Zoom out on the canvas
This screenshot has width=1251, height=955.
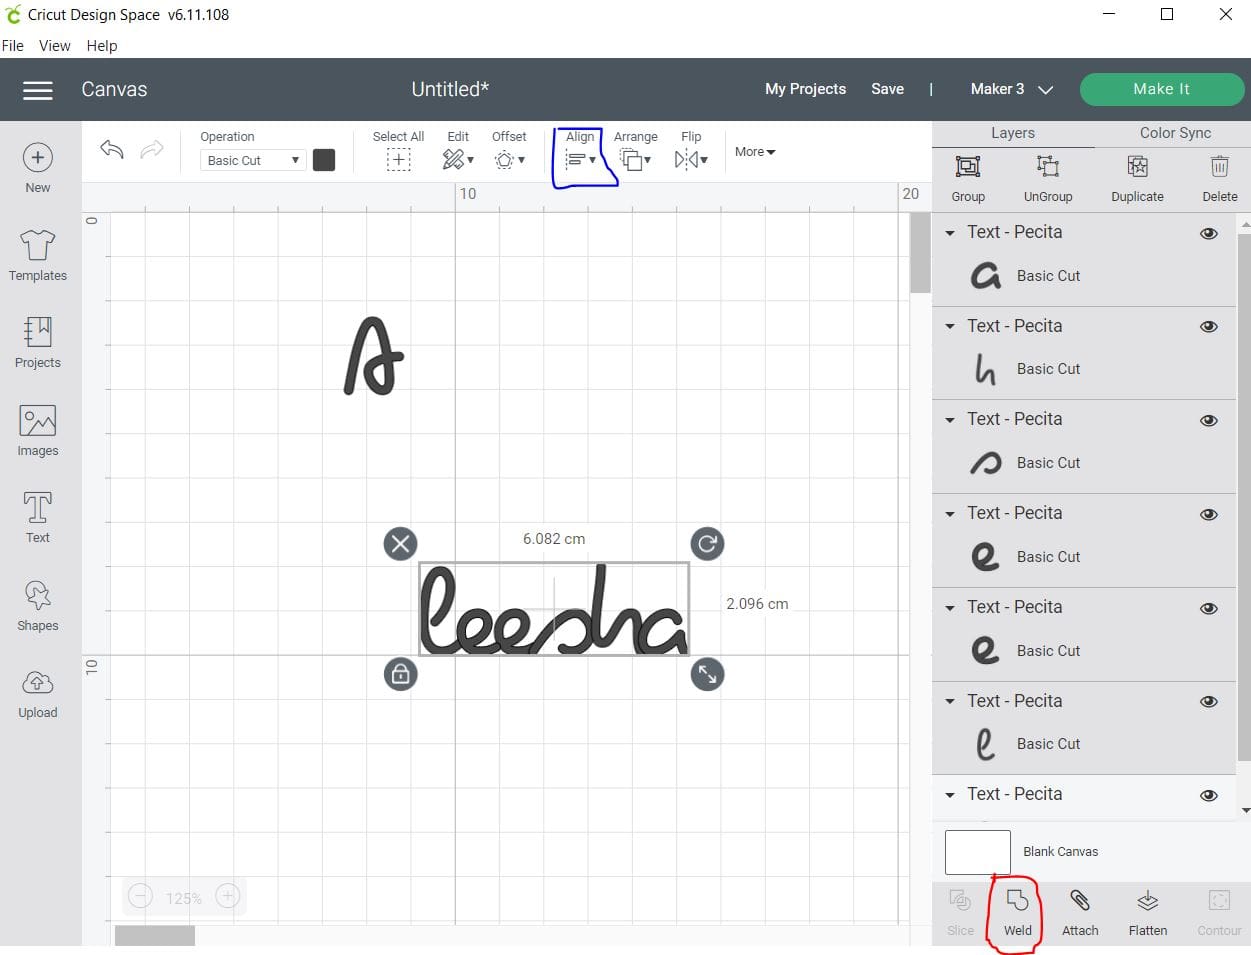pyautogui.click(x=141, y=897)
